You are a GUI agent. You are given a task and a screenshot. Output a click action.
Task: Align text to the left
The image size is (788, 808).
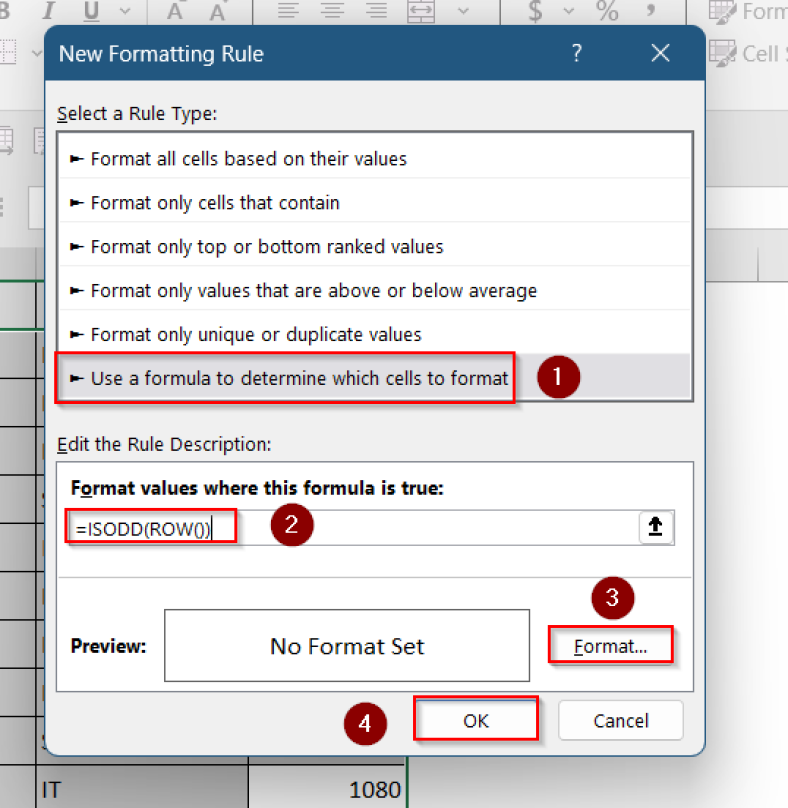click(290, 10)
